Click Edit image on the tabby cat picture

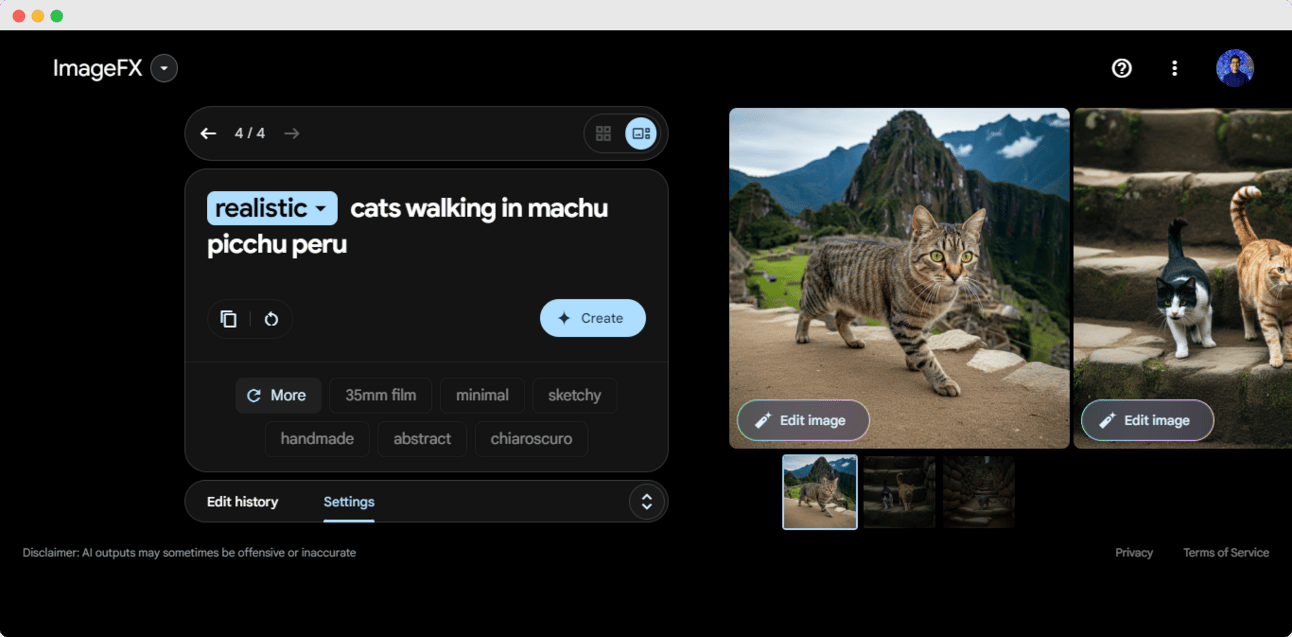point(803,420)
